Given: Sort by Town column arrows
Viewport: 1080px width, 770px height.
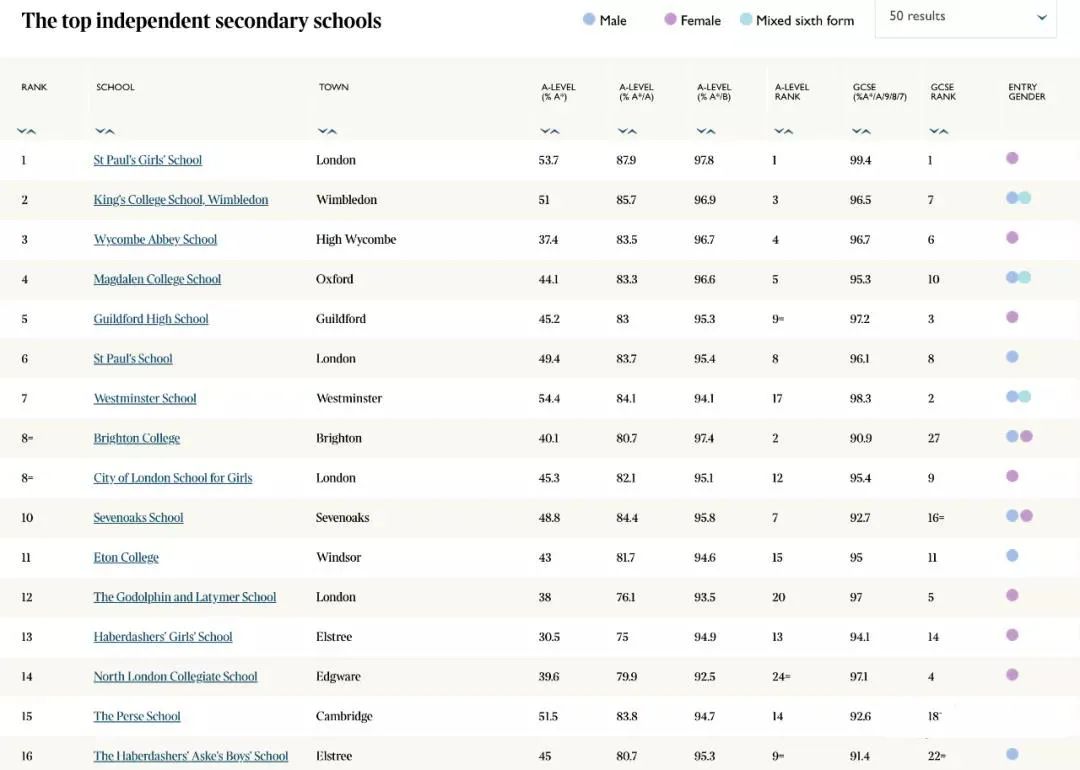Looking at the screenshot, I should (x=327, y=131).
